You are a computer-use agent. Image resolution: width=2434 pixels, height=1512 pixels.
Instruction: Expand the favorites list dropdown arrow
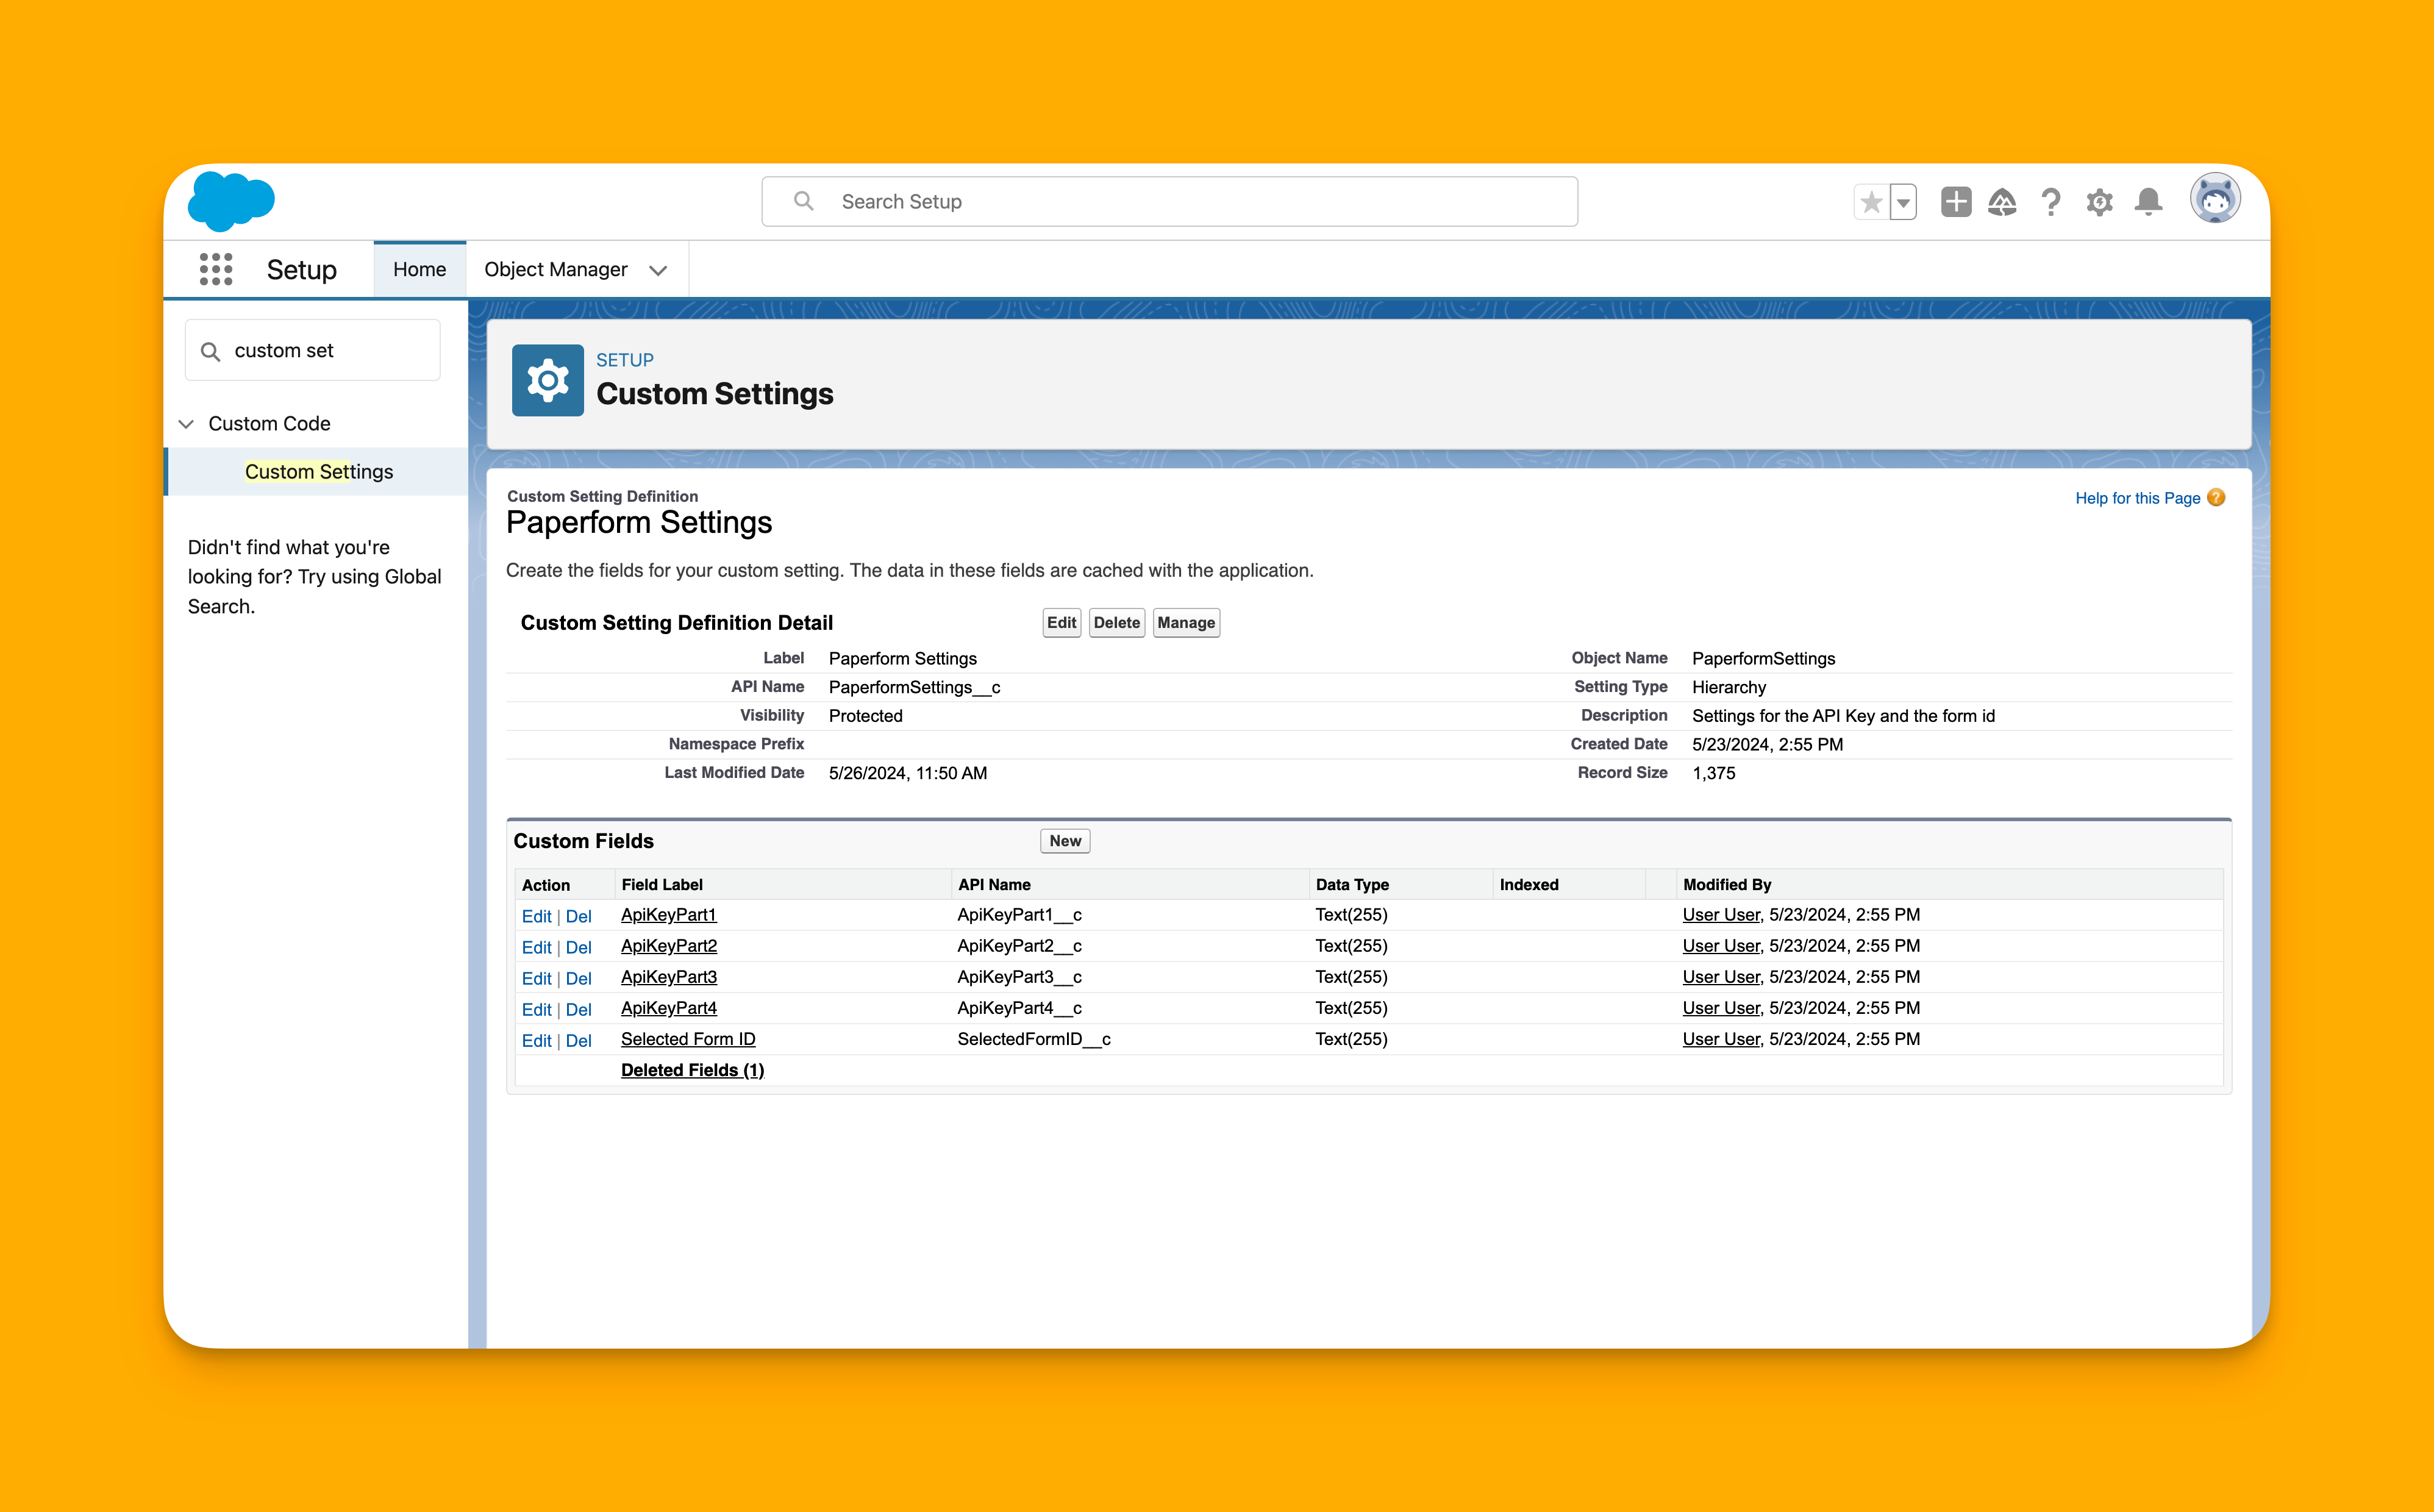(1903, 202)
